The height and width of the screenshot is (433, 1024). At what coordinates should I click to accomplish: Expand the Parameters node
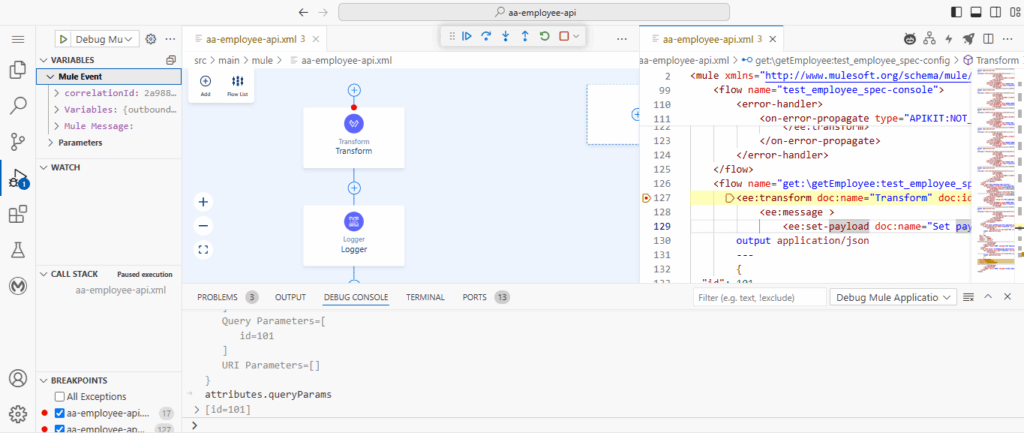50,142
